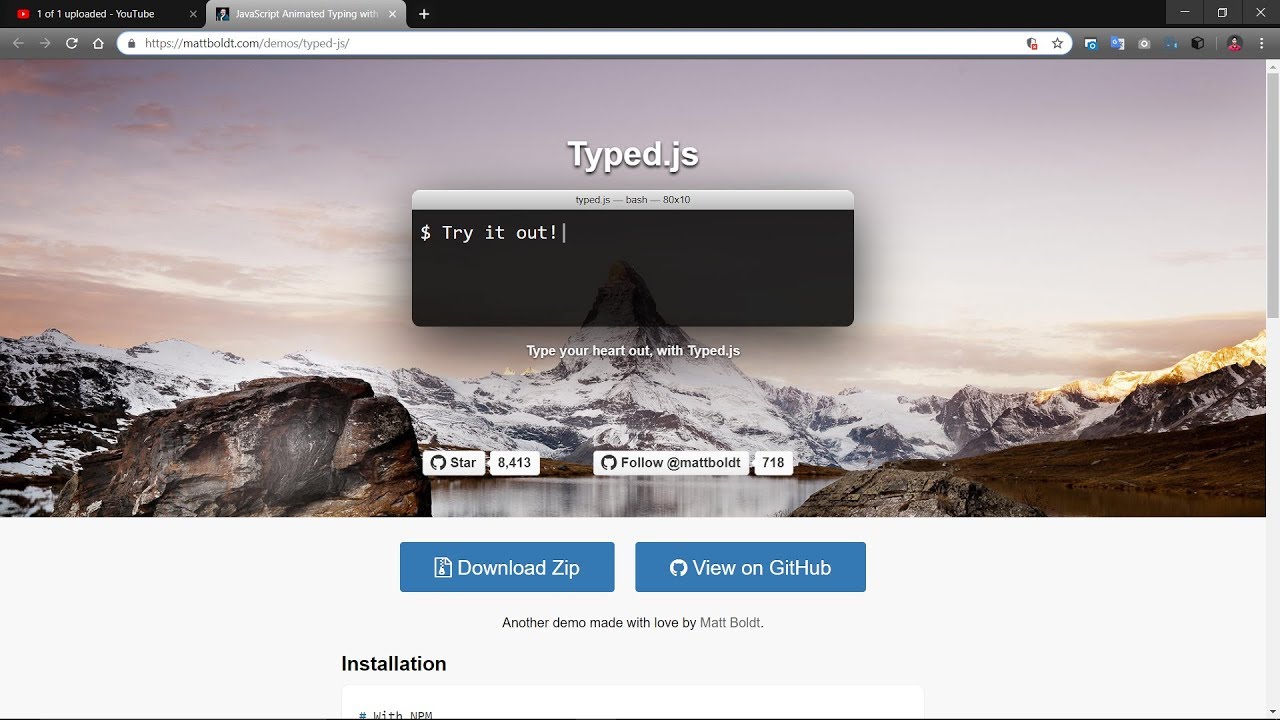
Task: Open the 718 followers count
Action: (x=773, y=463)
